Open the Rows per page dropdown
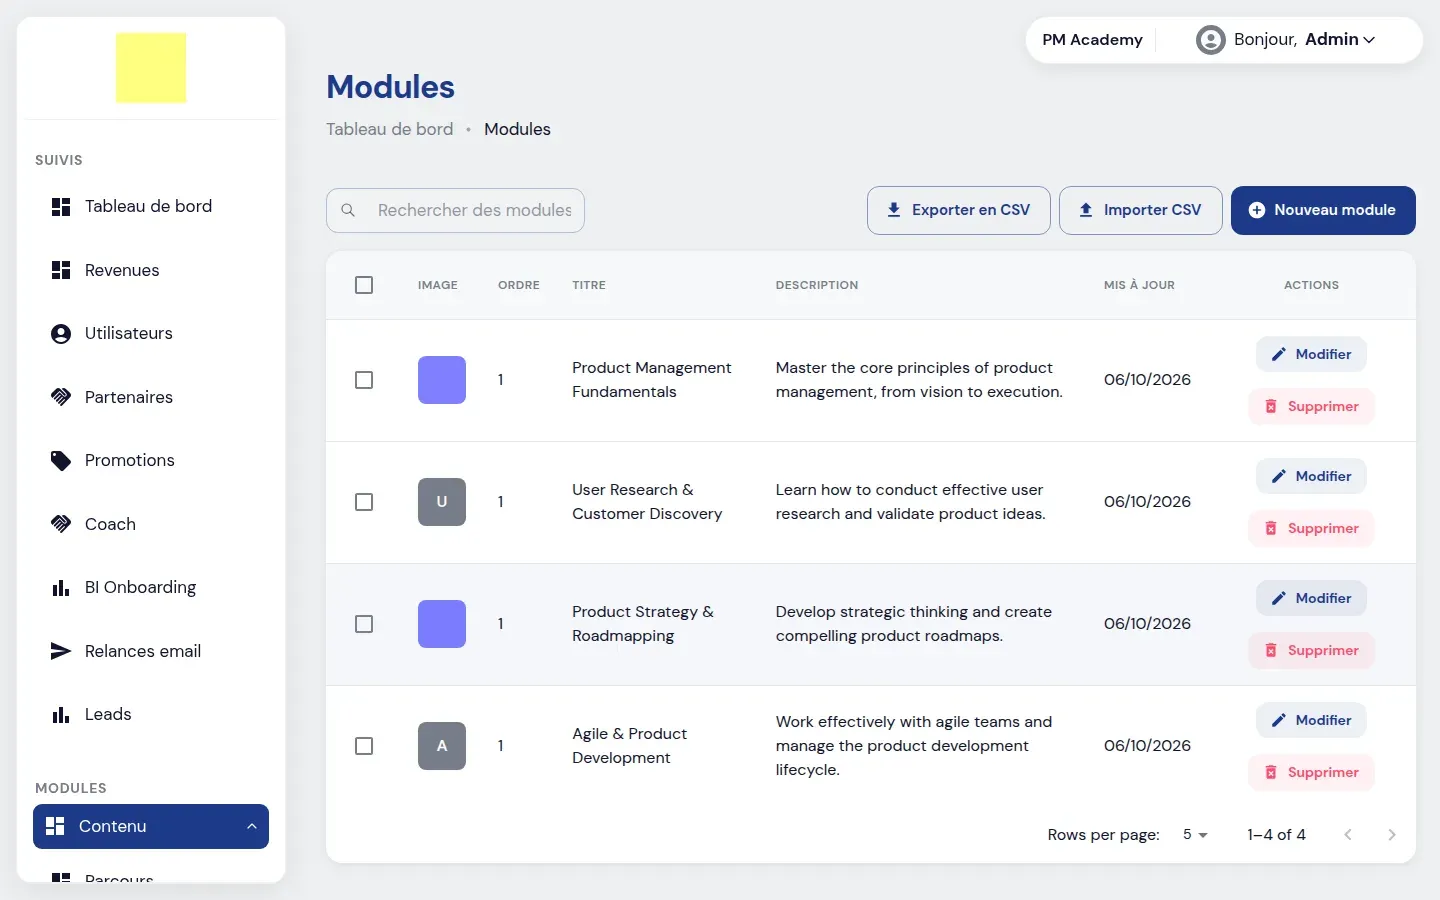This screenshot has width=1440, height=900. (1195, 835)
